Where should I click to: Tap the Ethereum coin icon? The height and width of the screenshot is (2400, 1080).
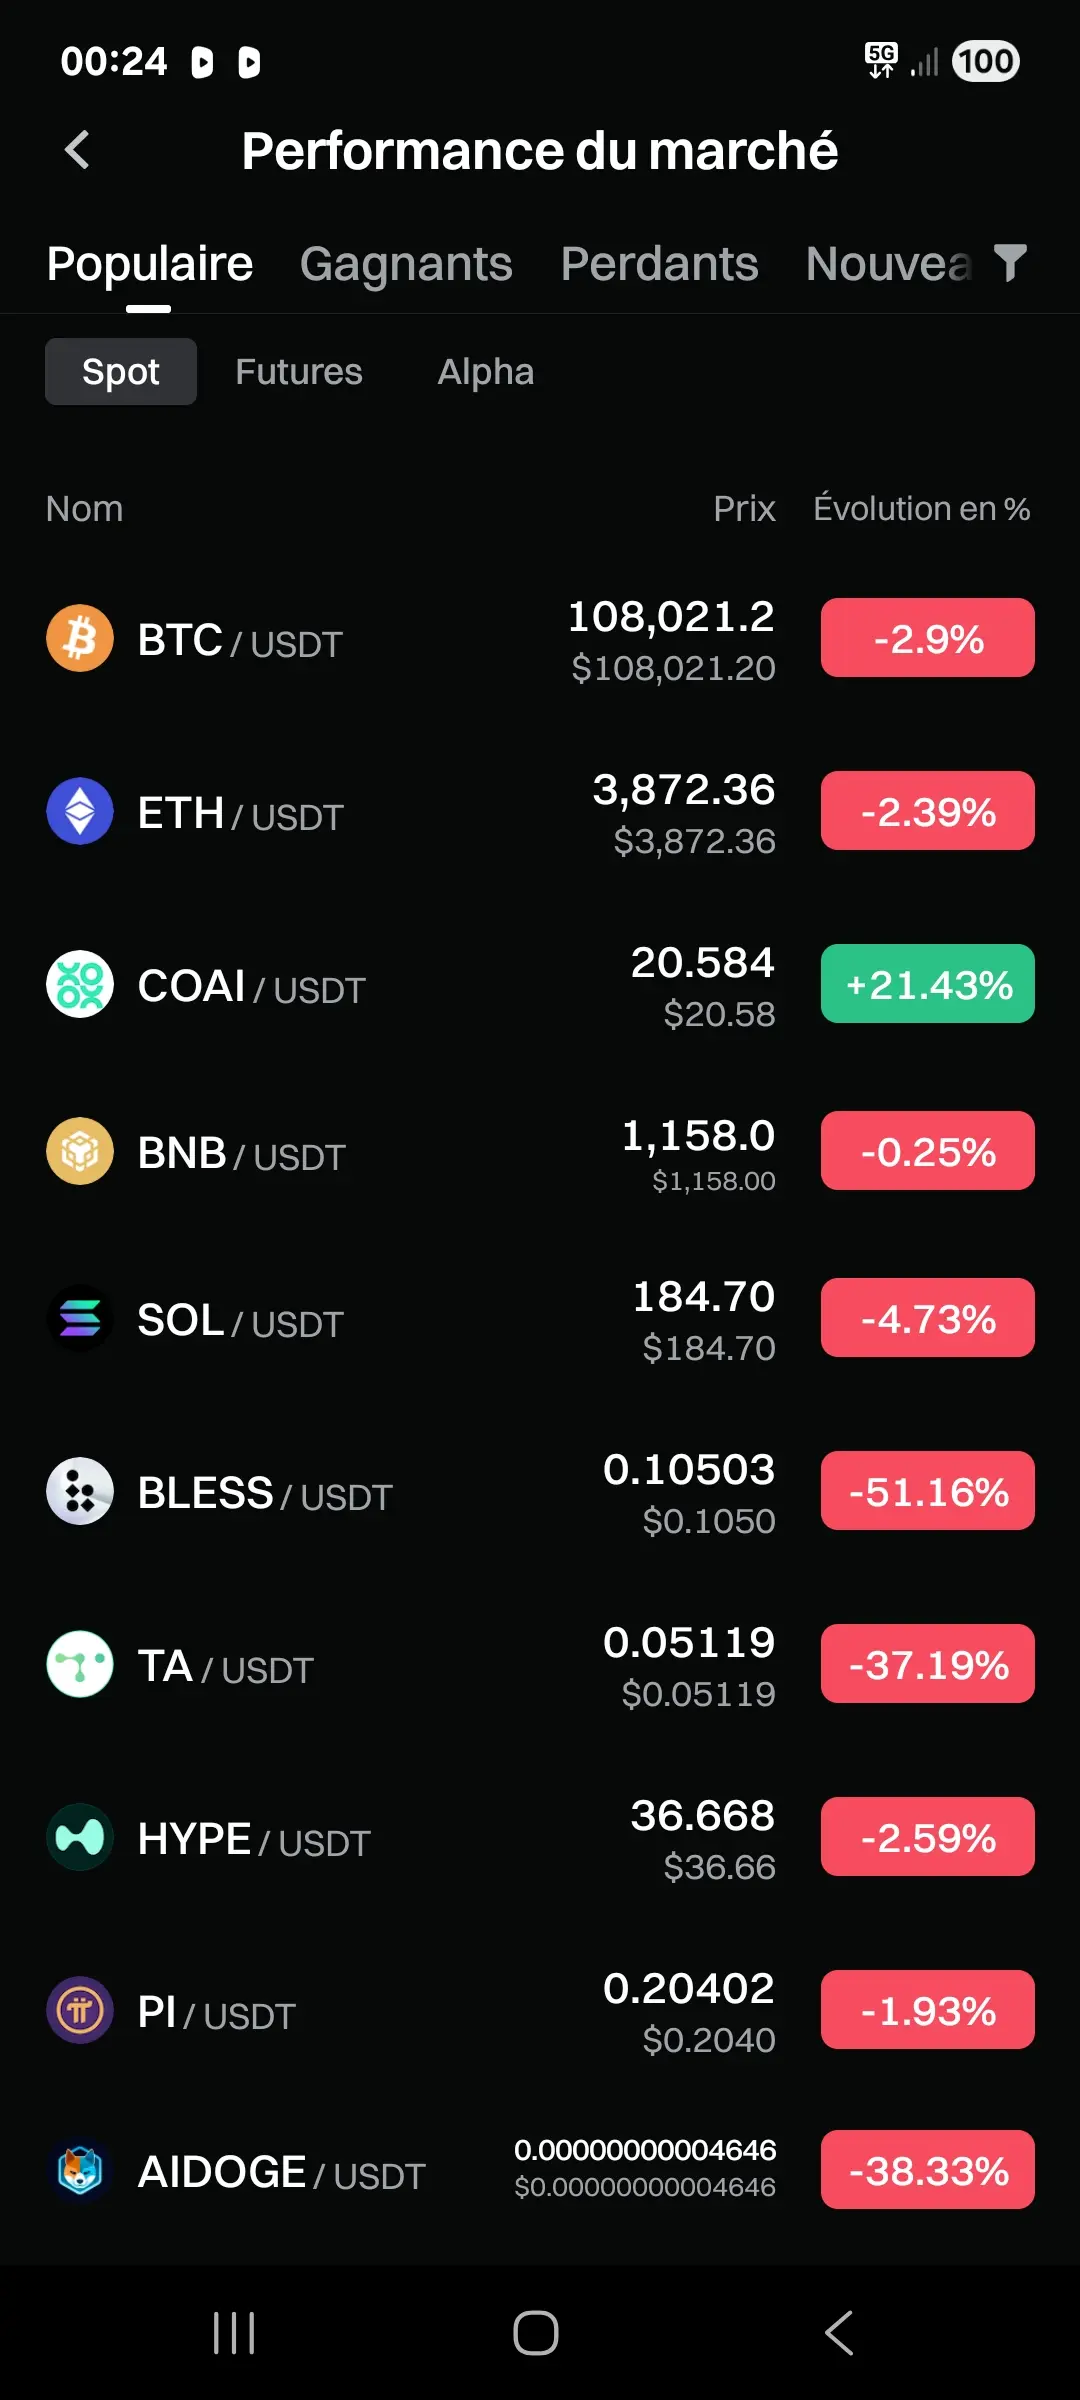coord(80,811)
